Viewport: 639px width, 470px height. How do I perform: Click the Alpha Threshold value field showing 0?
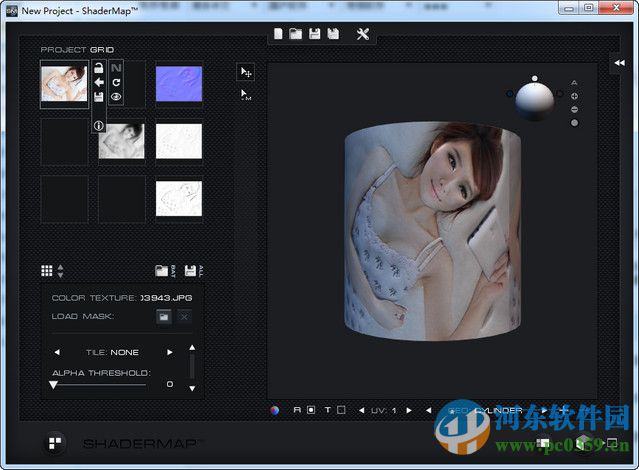(x=170, y=384)
